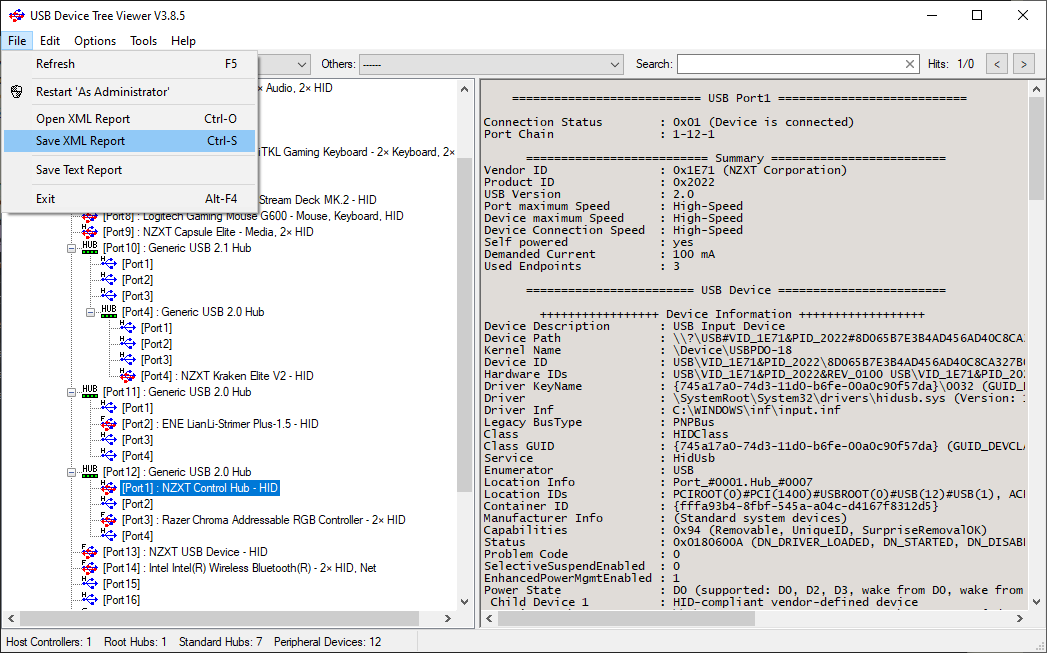The height and width of the screenshot is (653, 1047).
Task: Open the Options menu
Action: pyautogui.click(x=95, y=41)
